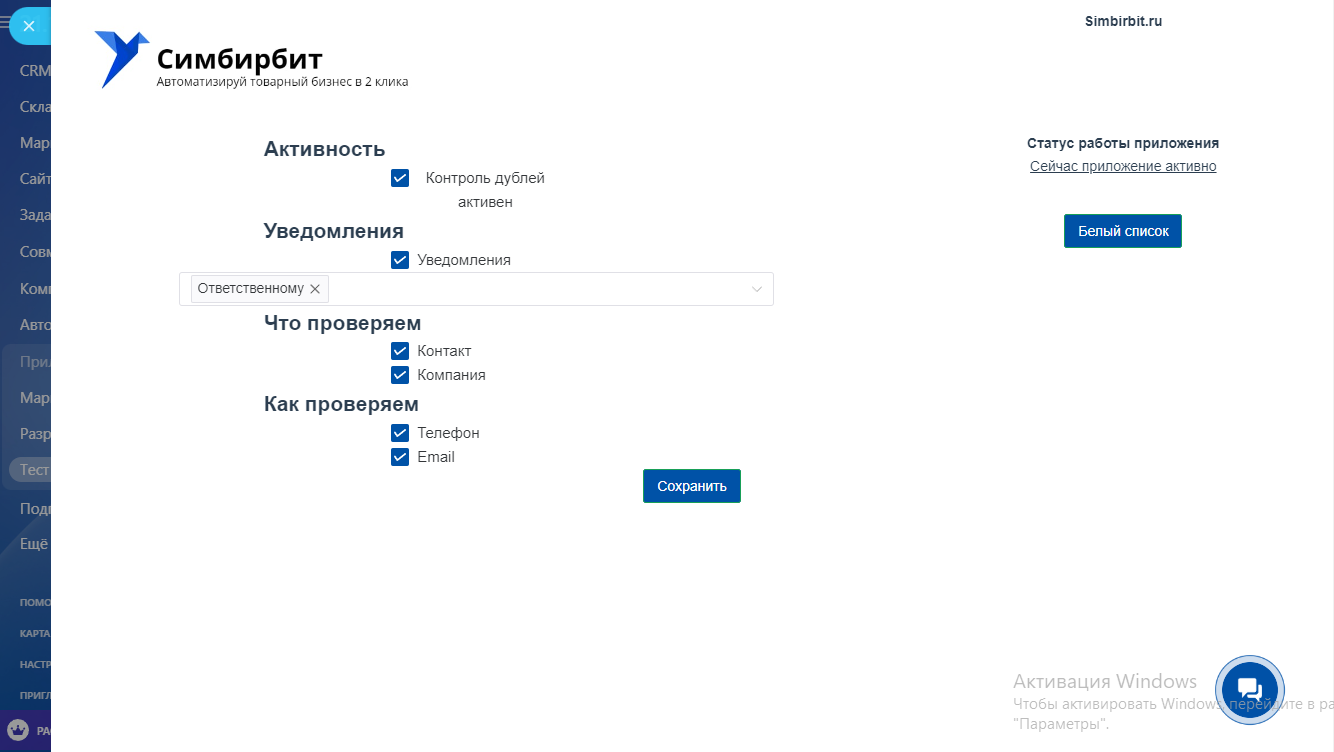
Task: Toggle the hamburger menu icon
Action: coord(5,23)
